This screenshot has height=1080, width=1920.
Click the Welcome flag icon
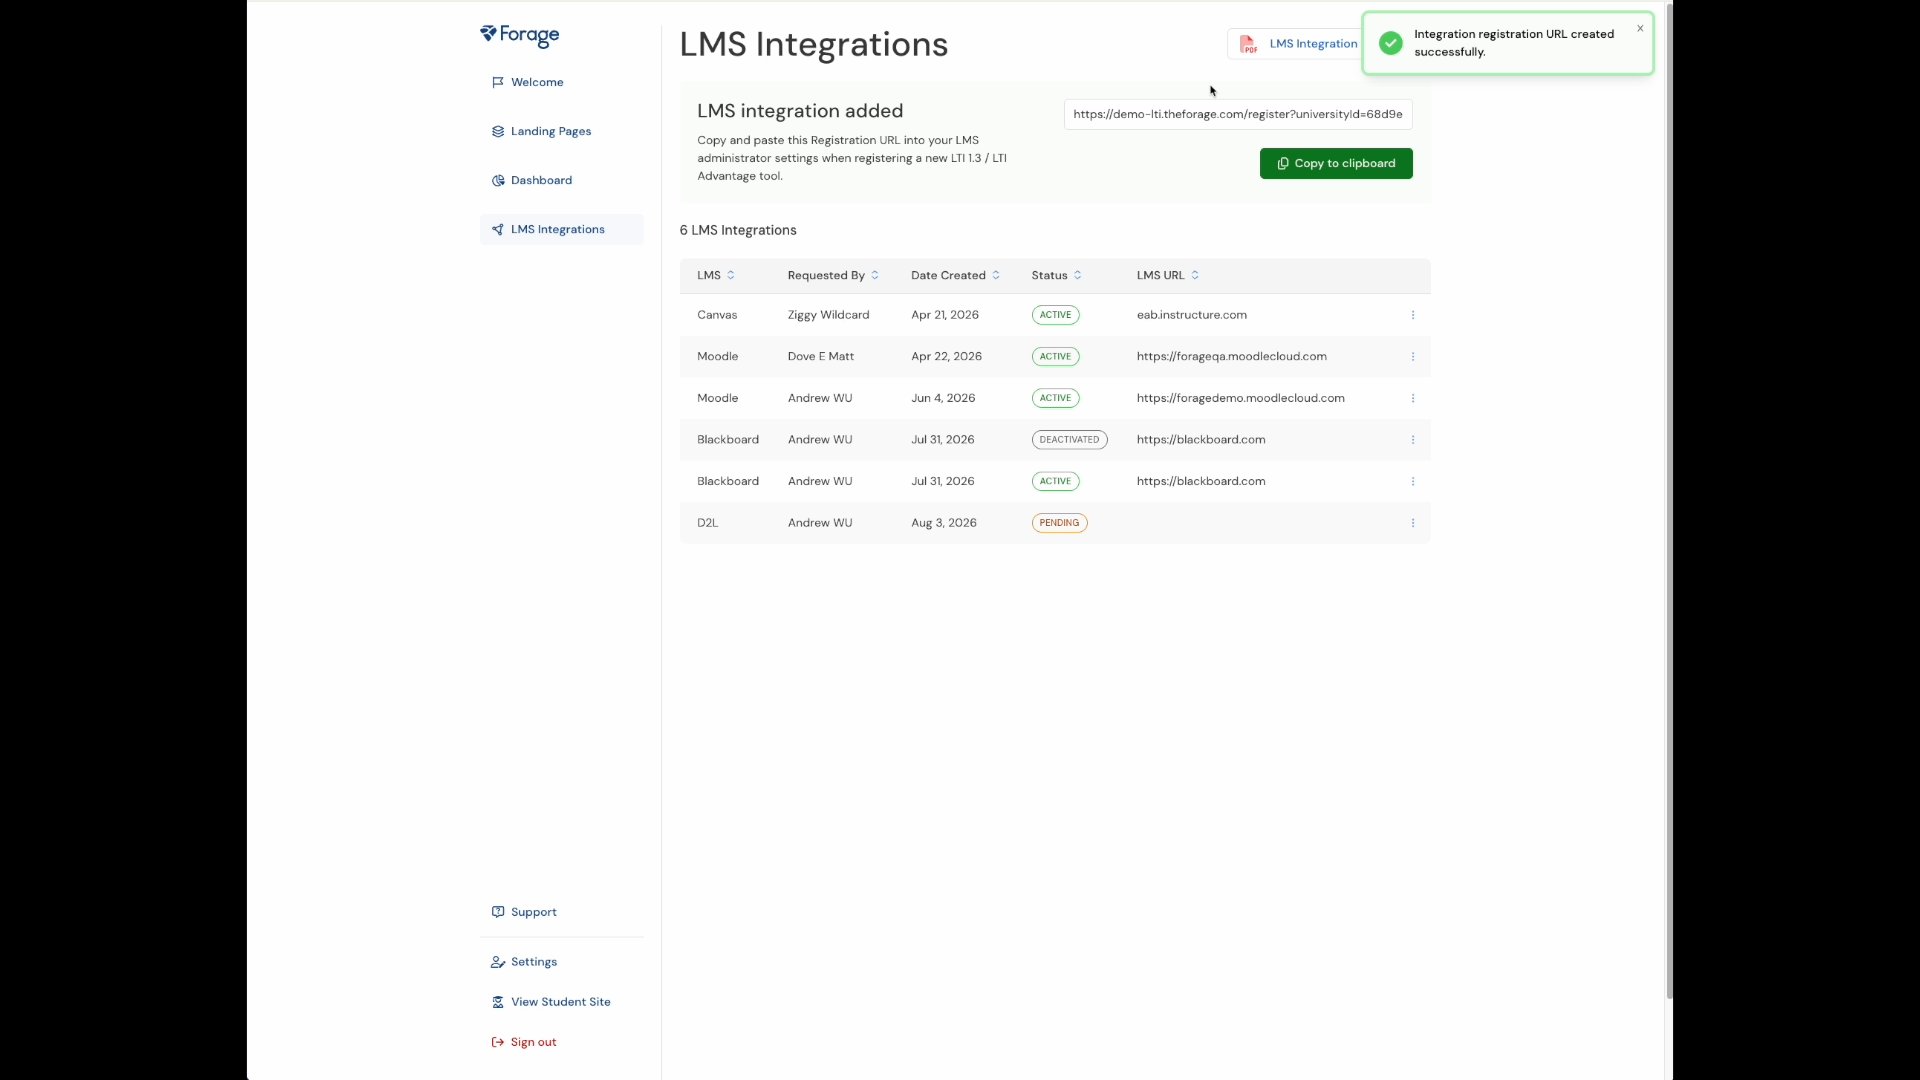498,82
